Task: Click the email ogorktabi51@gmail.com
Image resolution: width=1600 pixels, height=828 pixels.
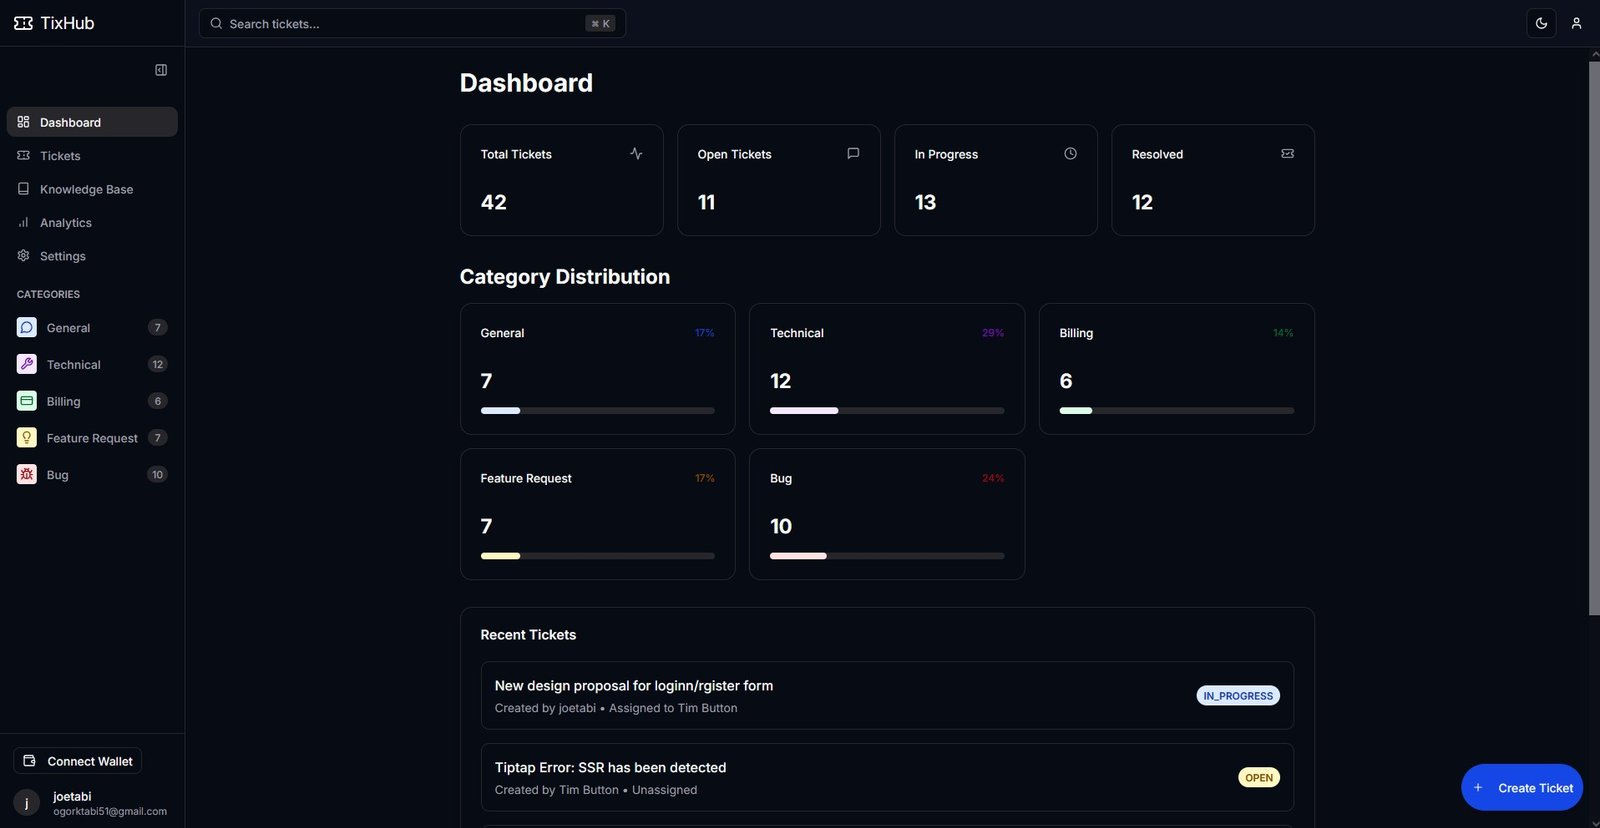Action: tap(110, 811)
